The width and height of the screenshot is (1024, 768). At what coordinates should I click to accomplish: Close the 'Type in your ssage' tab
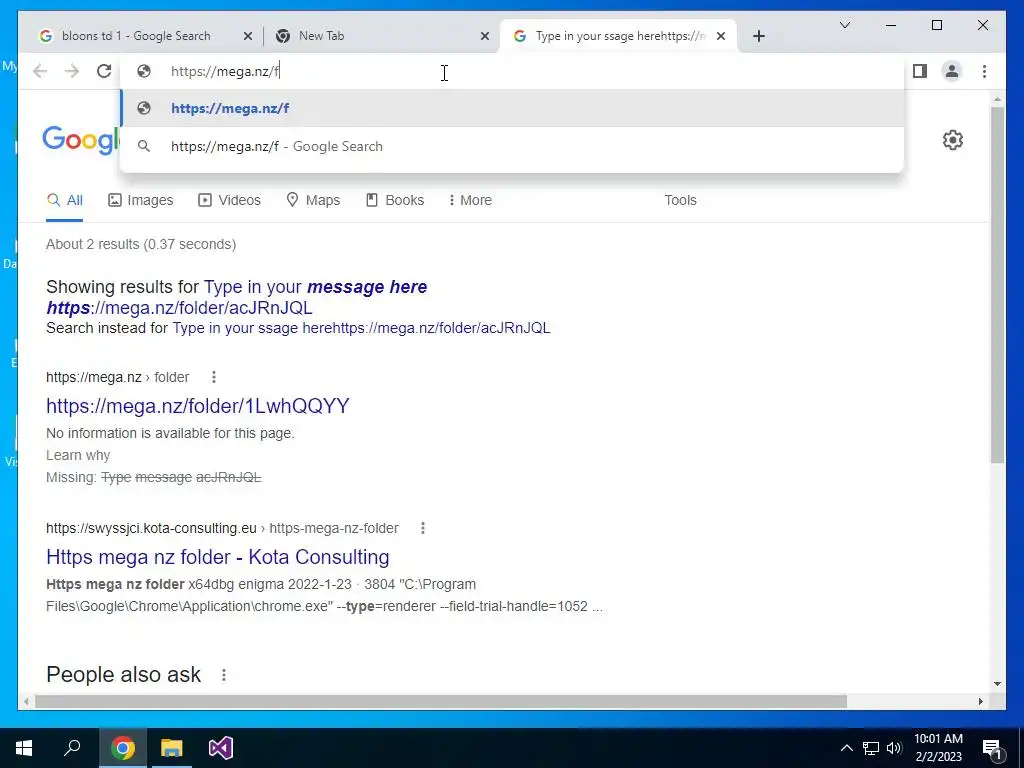click(x=721, y=36)
